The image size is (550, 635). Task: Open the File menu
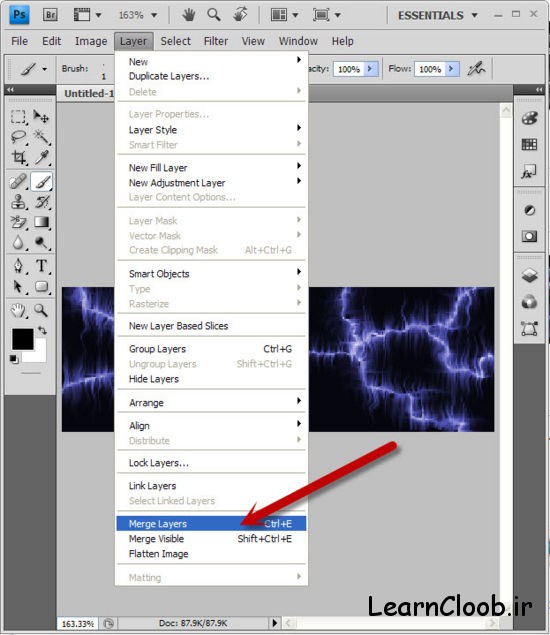[19, 41]
